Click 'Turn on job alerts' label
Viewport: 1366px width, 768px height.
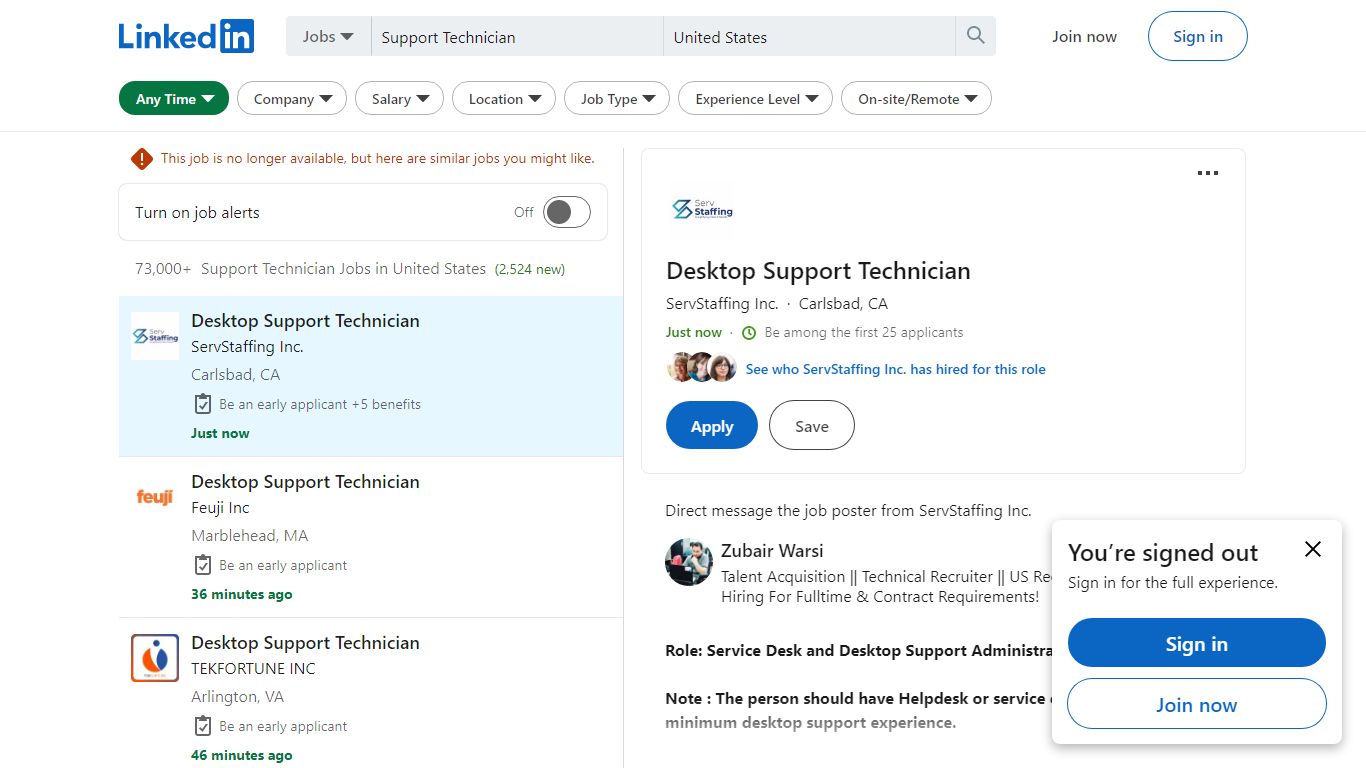click(x=197, y=213)
